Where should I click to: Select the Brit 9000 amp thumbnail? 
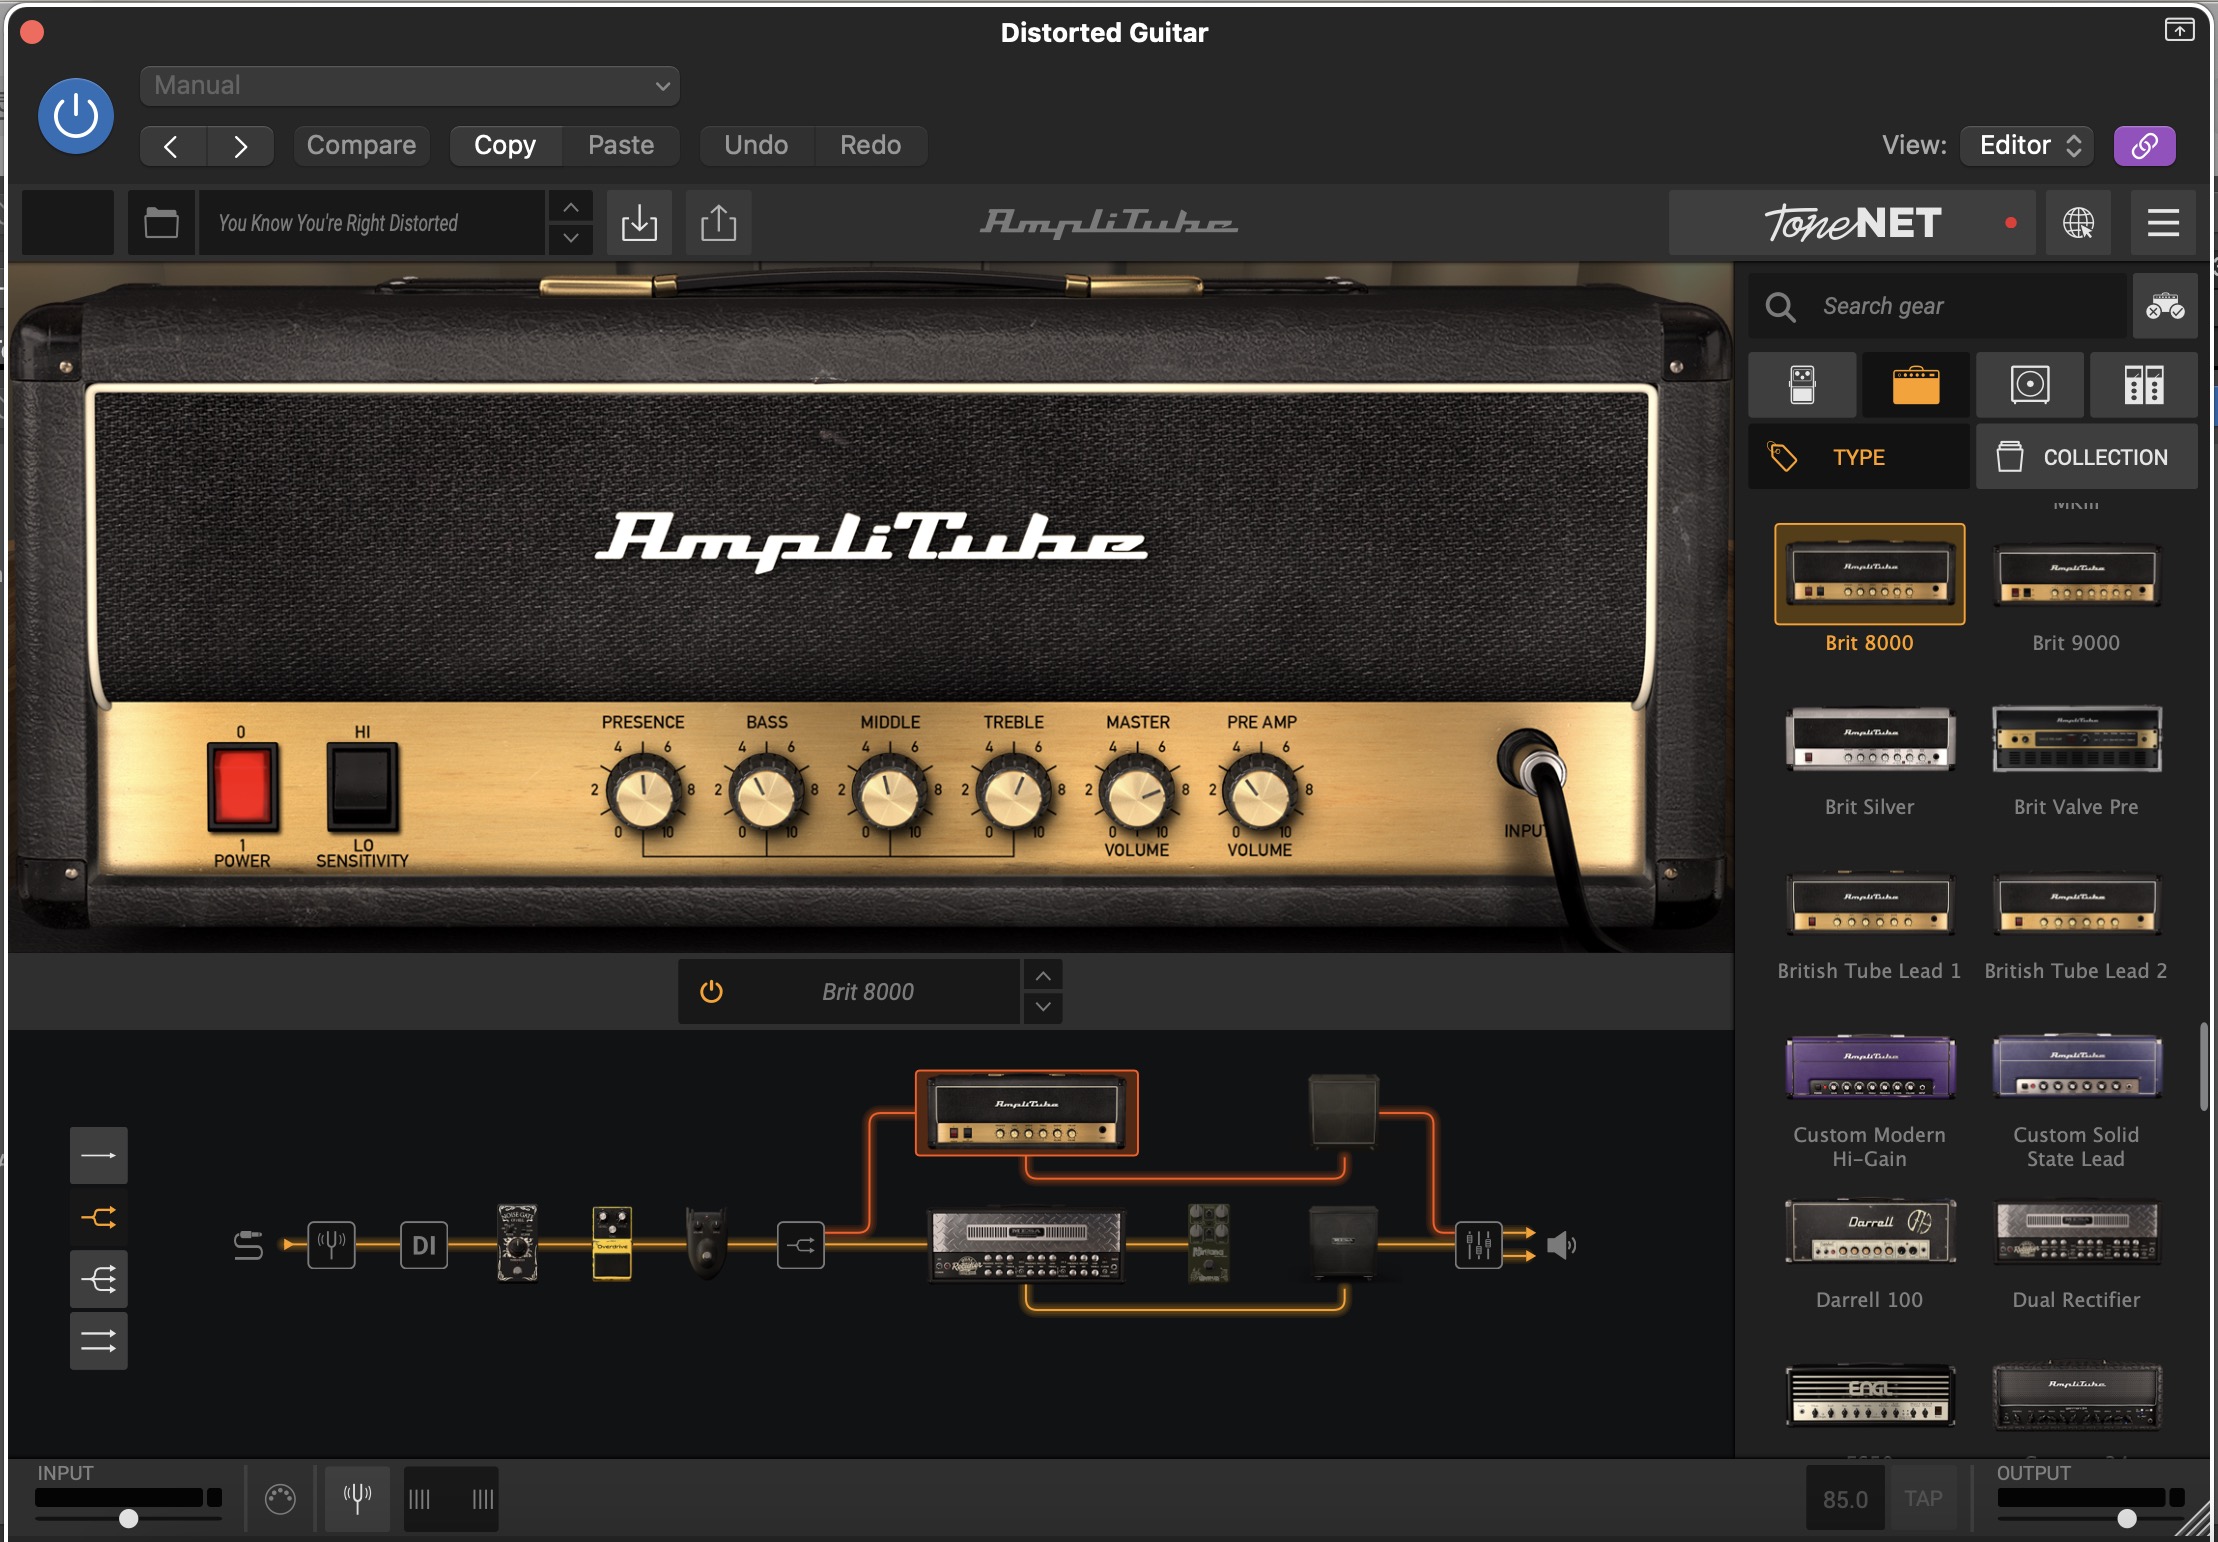pos(2076,576)
